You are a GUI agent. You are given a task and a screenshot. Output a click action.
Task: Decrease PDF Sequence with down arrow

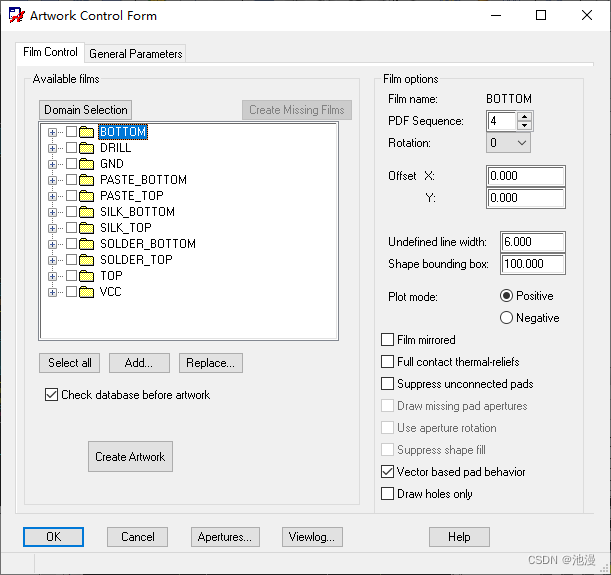click(525, 126)
